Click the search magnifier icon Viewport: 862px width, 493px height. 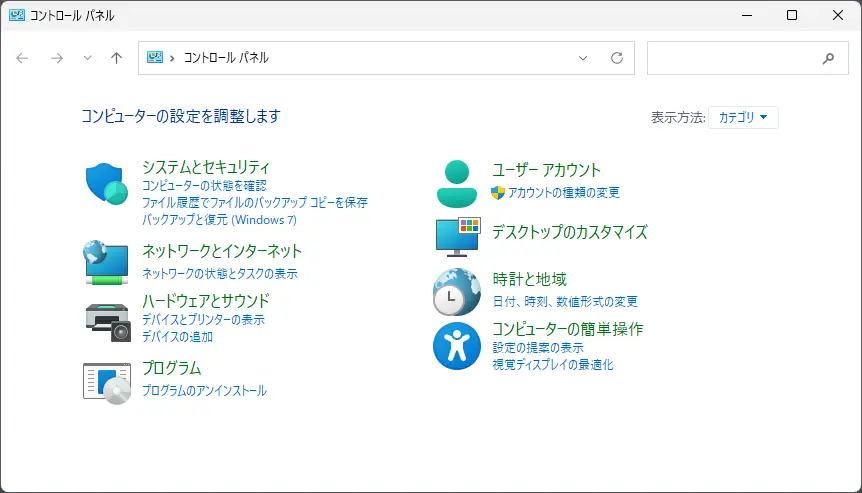click(828, 58)
